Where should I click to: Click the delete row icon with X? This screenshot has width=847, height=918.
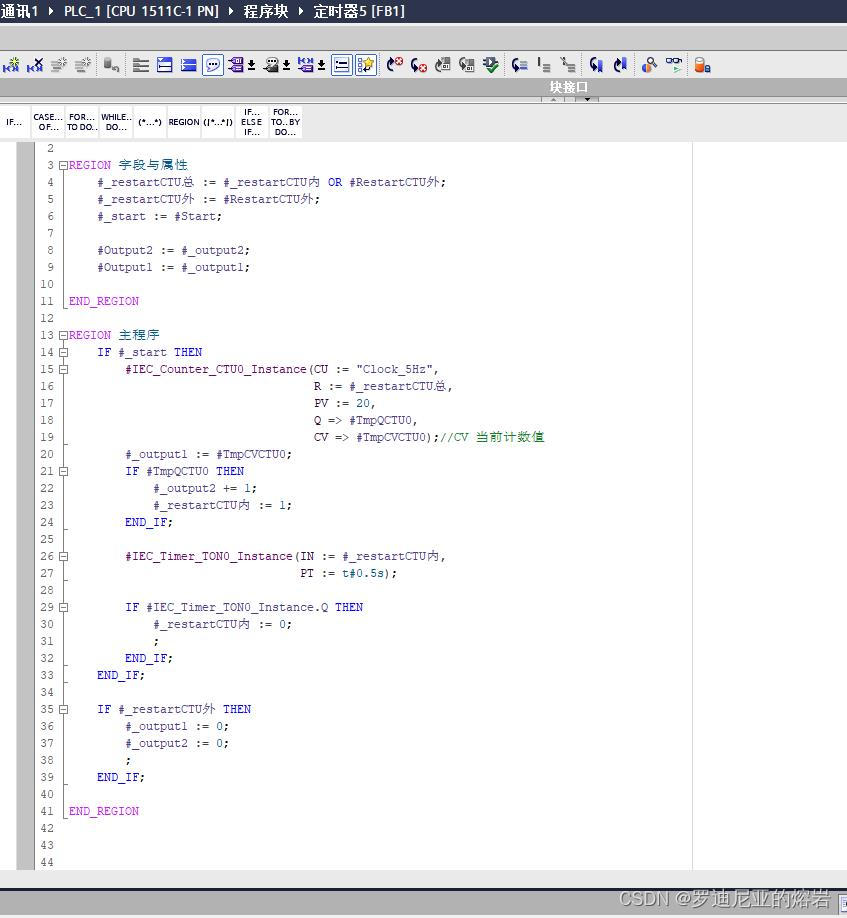[x=35, y=65]
